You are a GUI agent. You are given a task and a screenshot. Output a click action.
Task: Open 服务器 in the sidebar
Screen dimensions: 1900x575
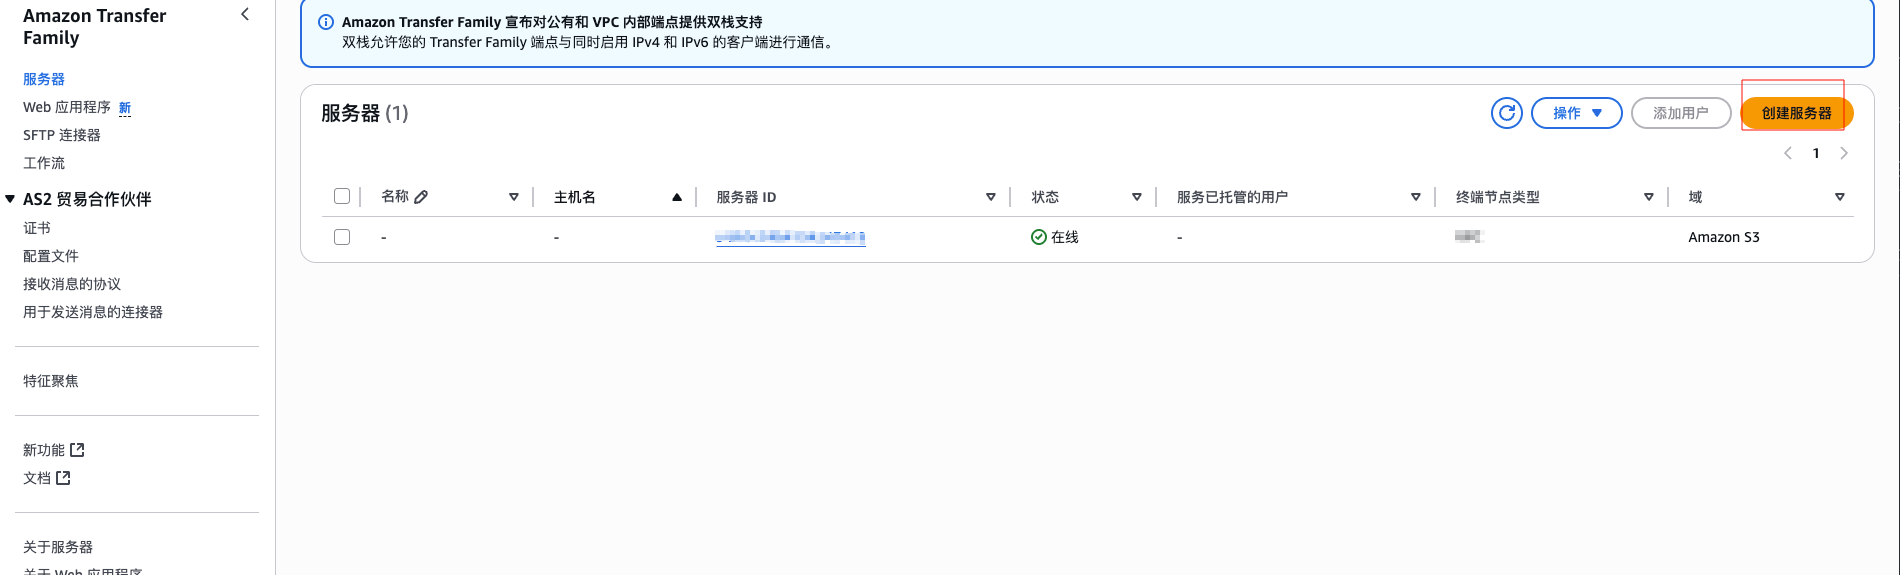(44, 79)
